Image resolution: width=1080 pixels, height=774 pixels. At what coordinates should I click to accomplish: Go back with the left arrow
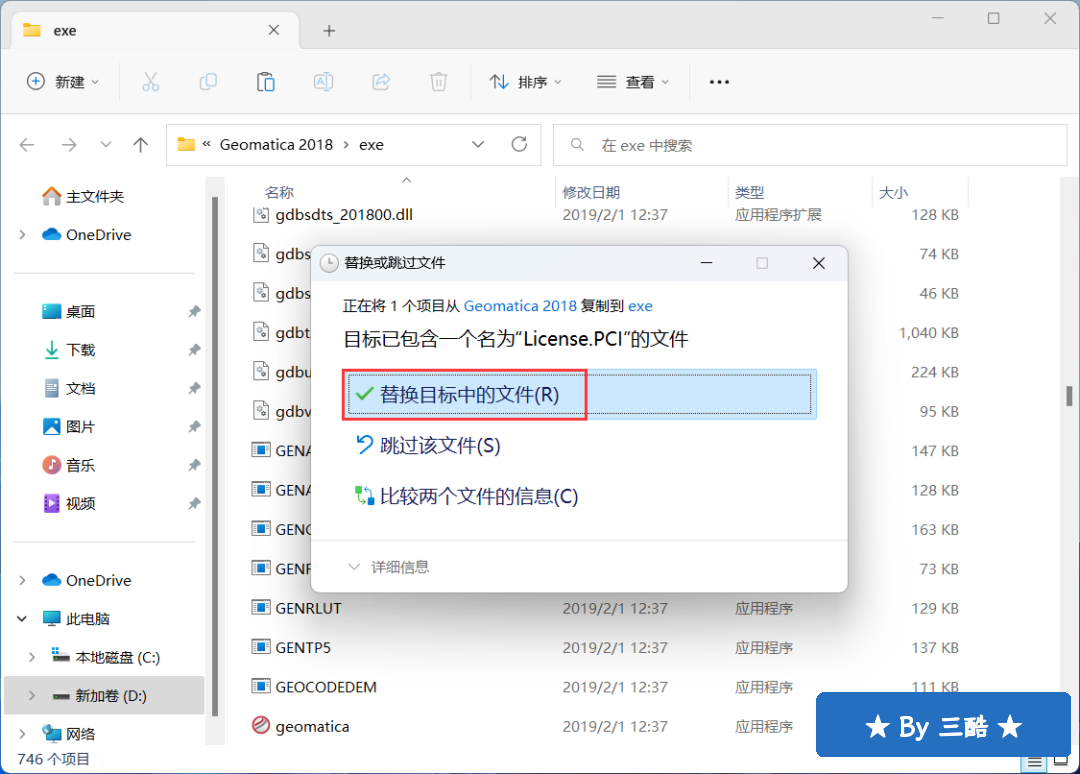click(27, 145)
